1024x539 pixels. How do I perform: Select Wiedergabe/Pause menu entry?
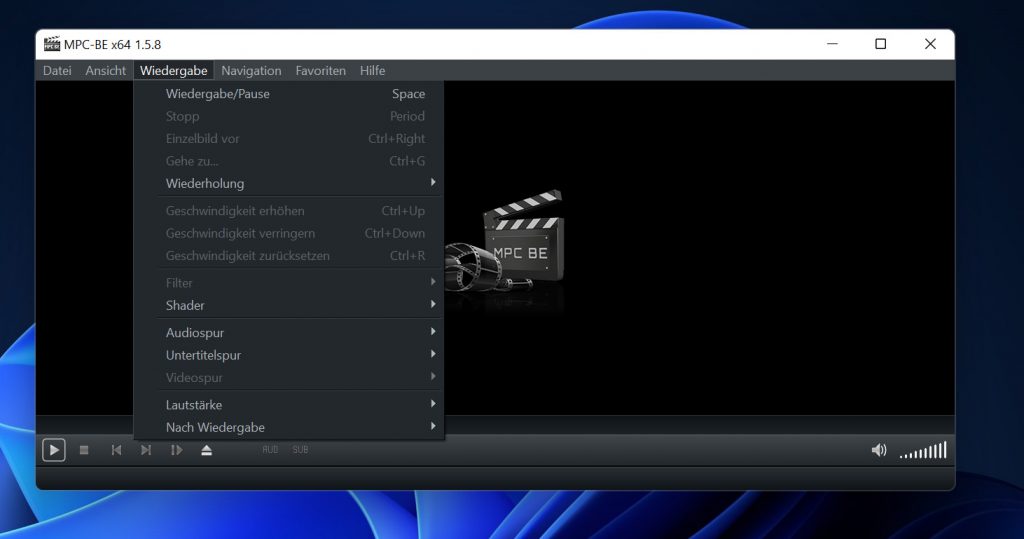(289, 94)
